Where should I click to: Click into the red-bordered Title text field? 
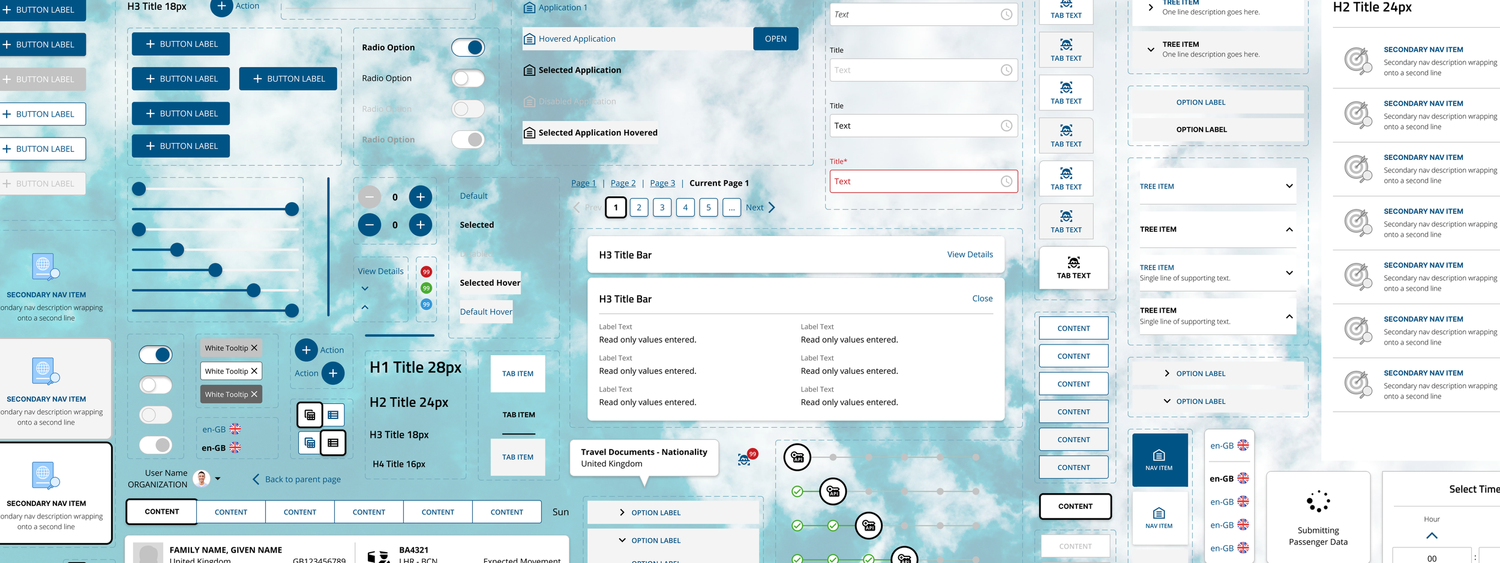click(x=924, y=181)
